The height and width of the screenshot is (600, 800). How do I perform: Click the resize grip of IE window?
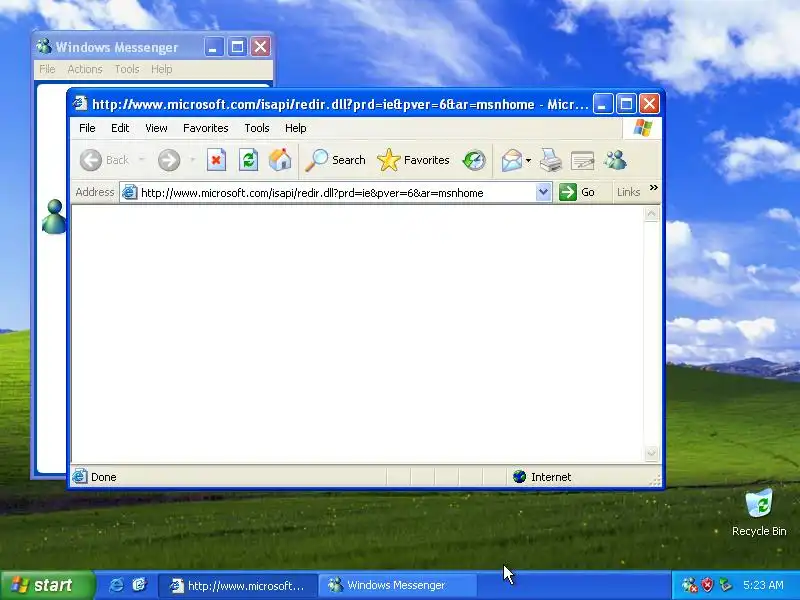tap(655, 480)
